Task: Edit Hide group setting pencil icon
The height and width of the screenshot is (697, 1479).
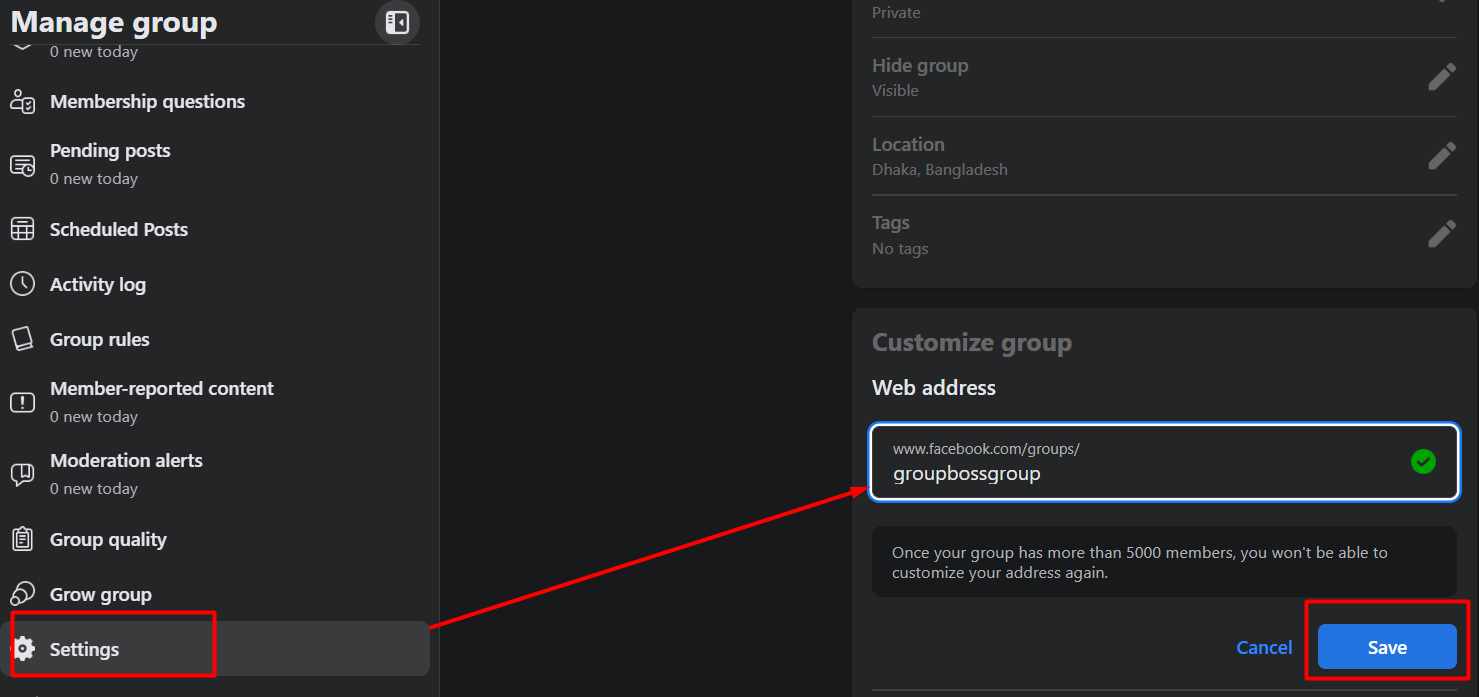Action: (x=1441, y=77)
